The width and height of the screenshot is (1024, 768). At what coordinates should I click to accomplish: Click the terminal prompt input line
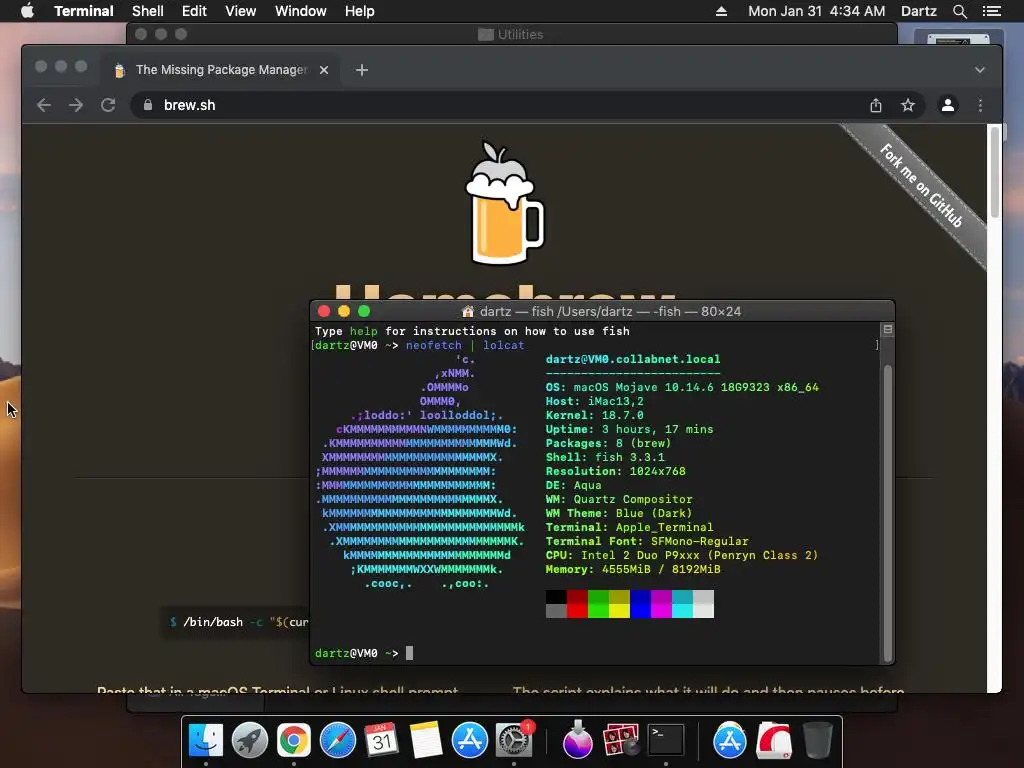click(x=596, y=653)
